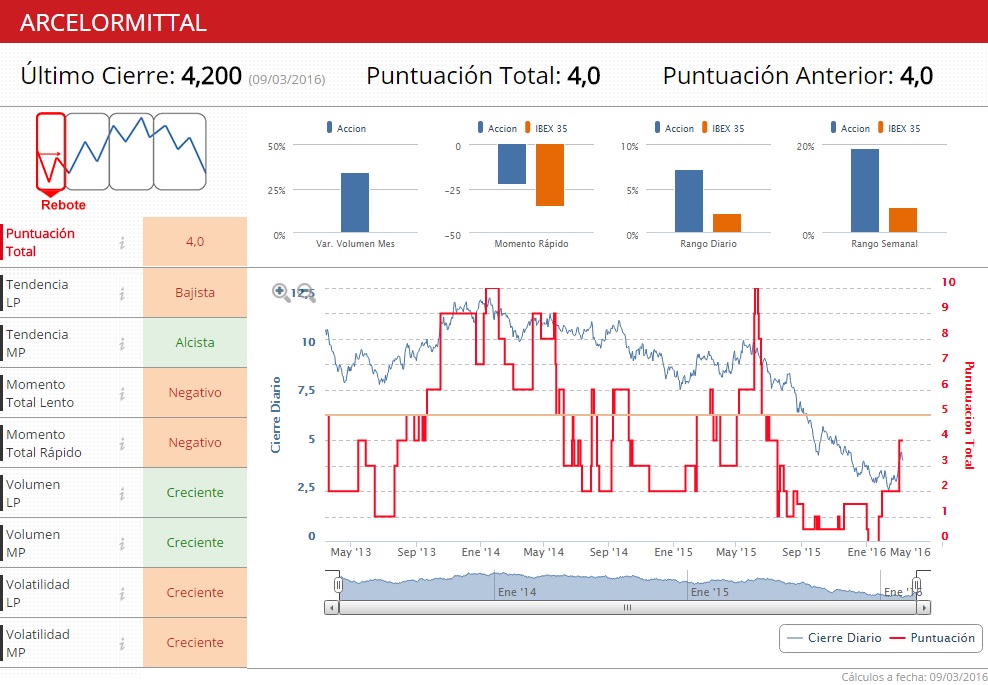Screen dimensions: 988x685
Task: Click the navigator scrollbar left arrow
Action: point(331,608)
